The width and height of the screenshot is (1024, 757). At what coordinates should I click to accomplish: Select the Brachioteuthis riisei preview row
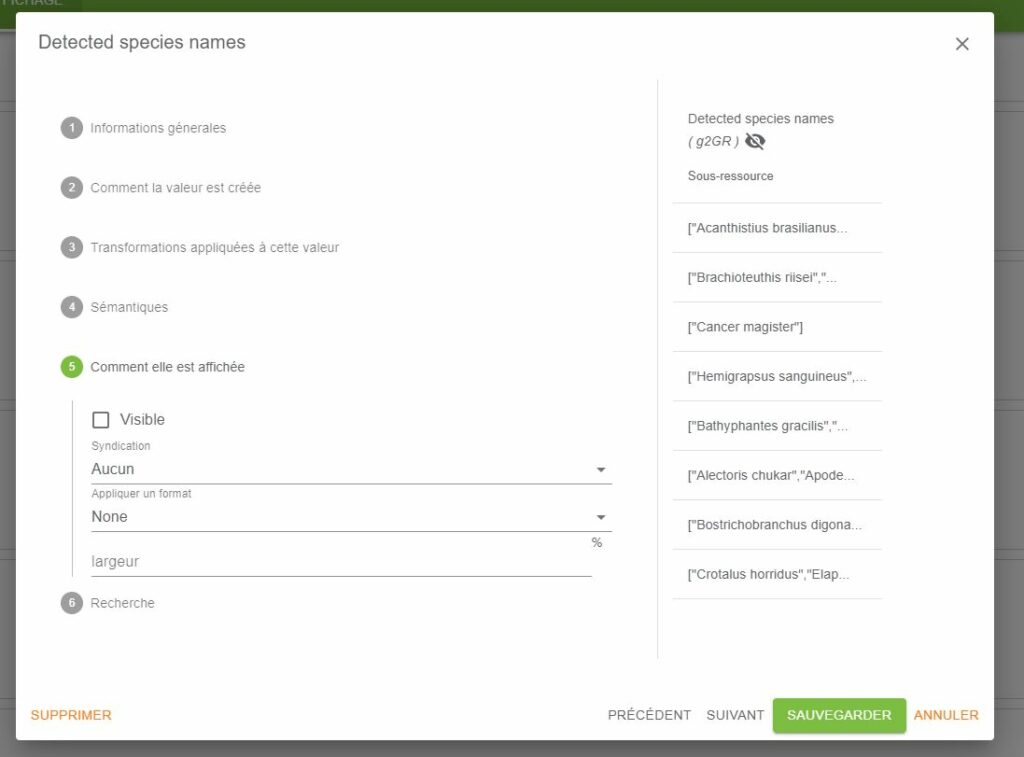[x=777, y=278]
